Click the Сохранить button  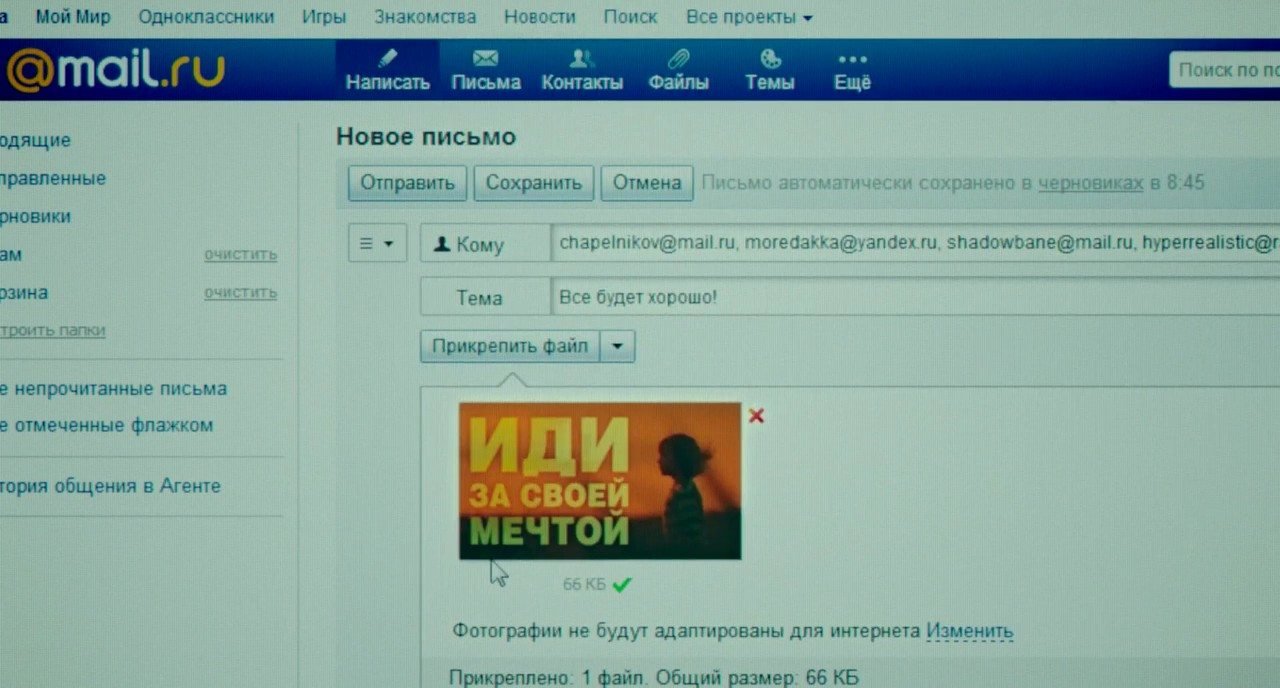[x=533, y=183]
